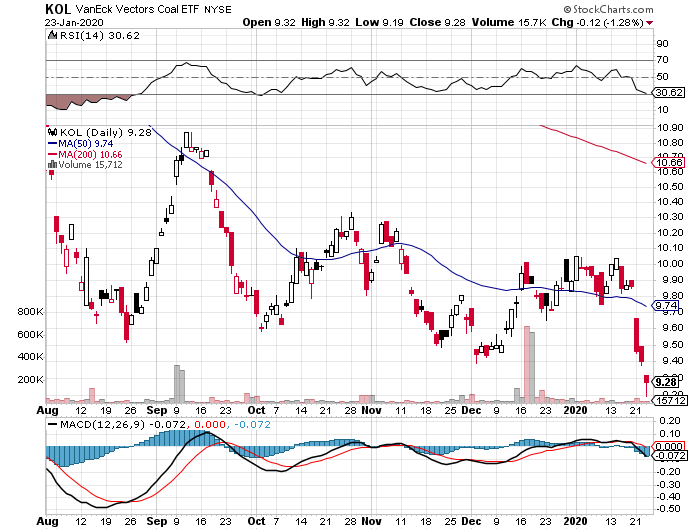The width and height of the screenshot is (700, 530).
Task: Click the MACD 0.000 value tag on right
Action: pos(668,446)
